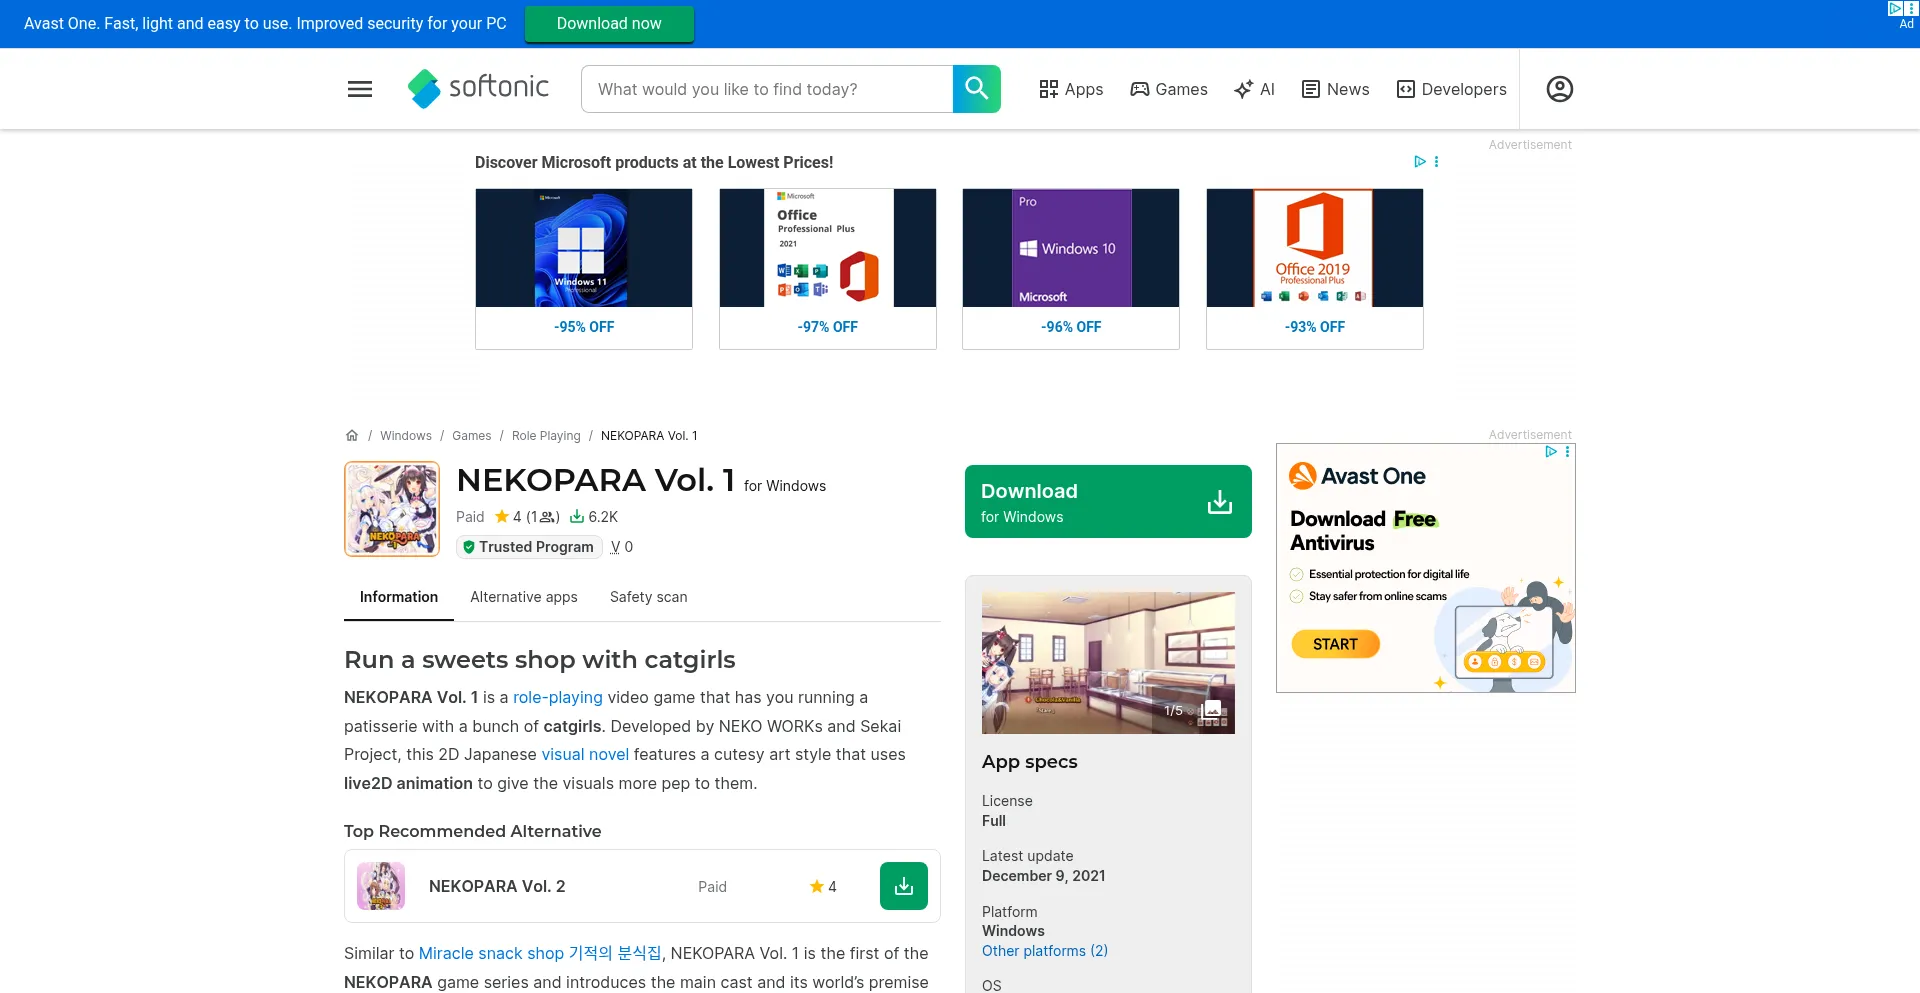Open the screenshot gallery icon
This screenshot has height=993, width=1920.
point(1212,710)
